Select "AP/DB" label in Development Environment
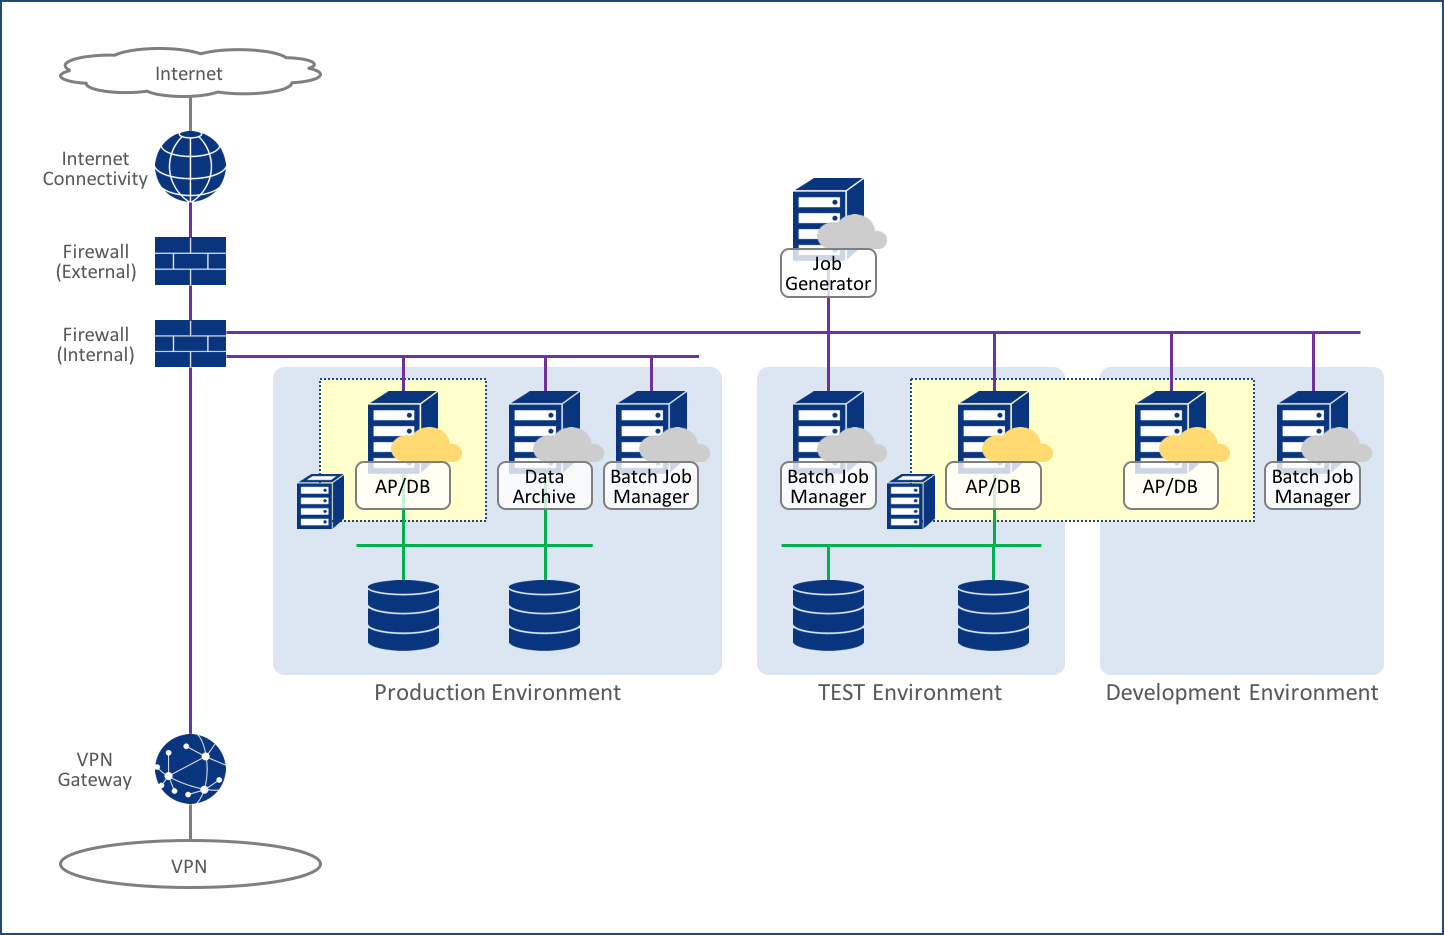1444x935 pixels. click(x=1171, y=486)
